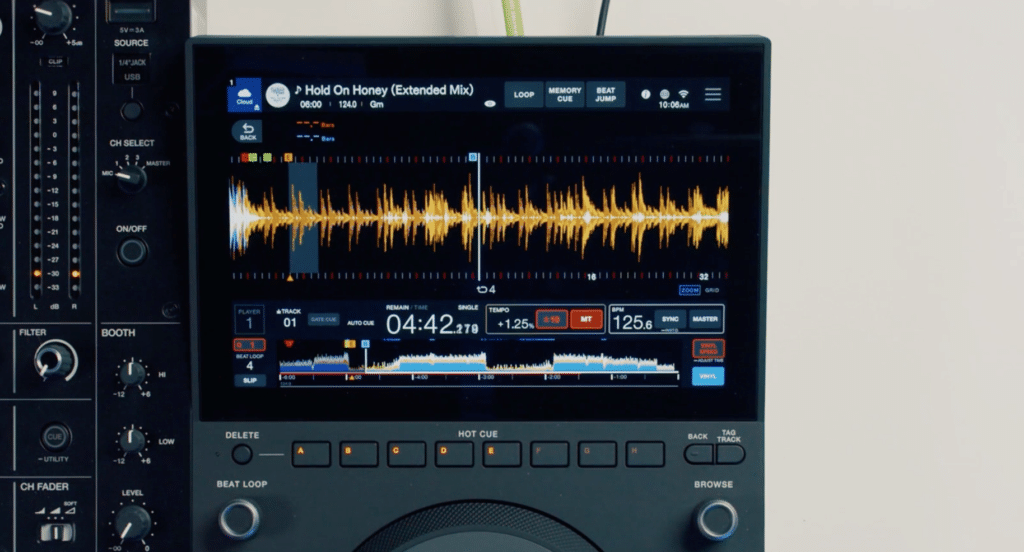1024x552 pixels.
Task: Tap the Gm key label
Action: [377, 105]
